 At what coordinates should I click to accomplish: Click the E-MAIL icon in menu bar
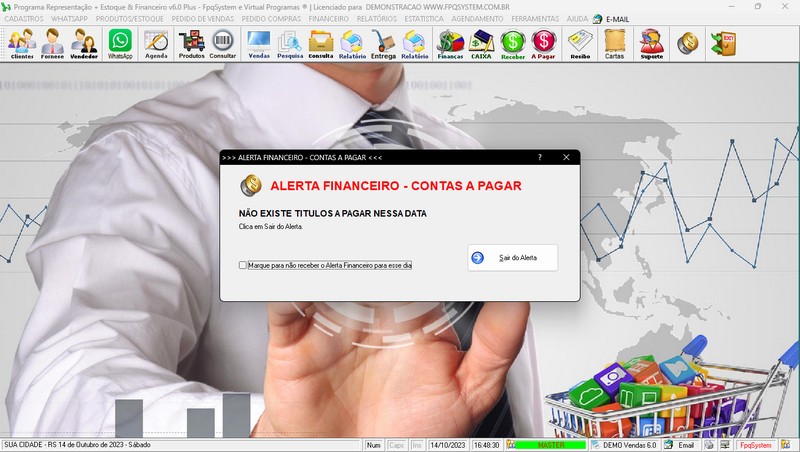pos(597,19)
